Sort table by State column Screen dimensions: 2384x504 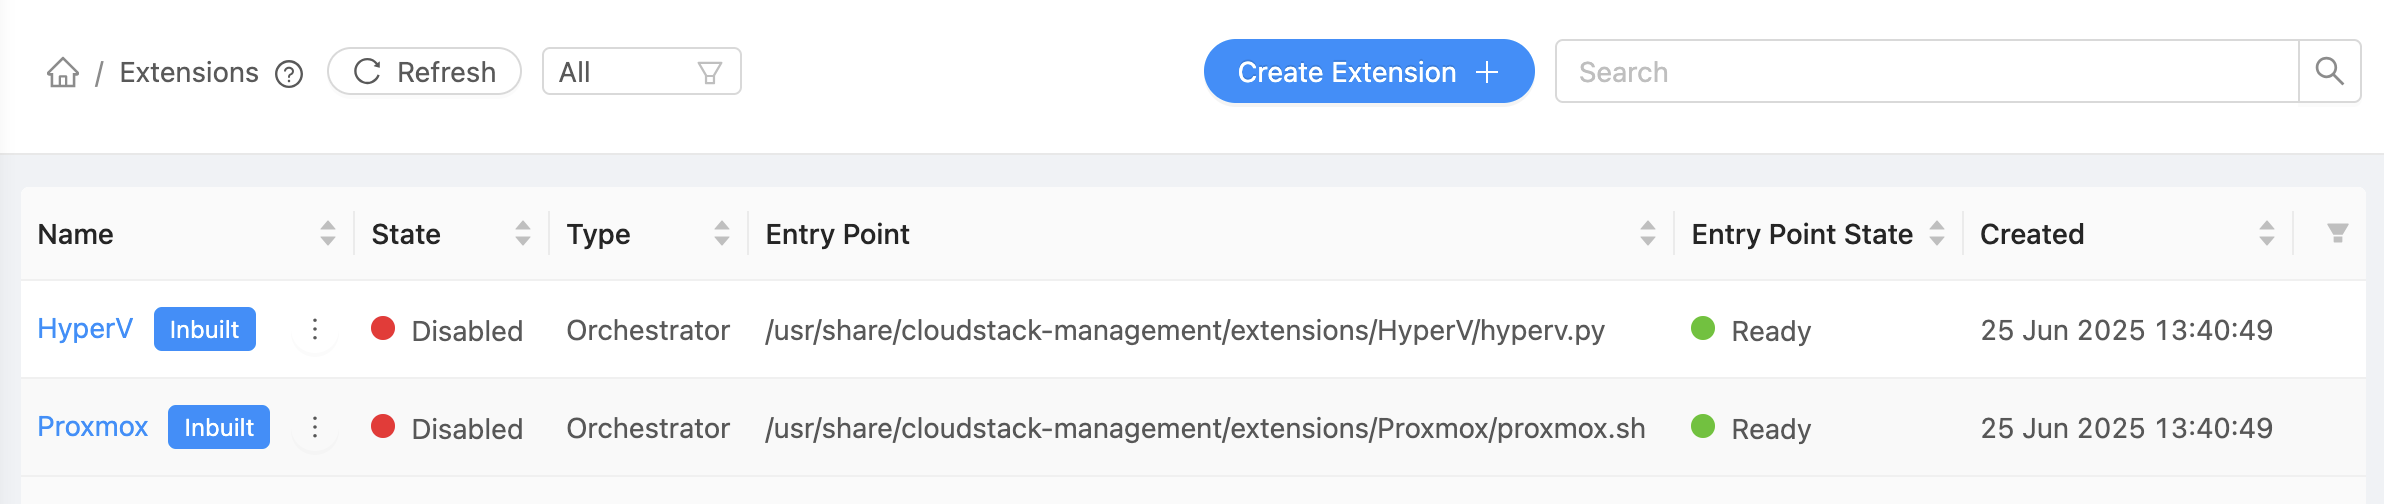(522, 234)
